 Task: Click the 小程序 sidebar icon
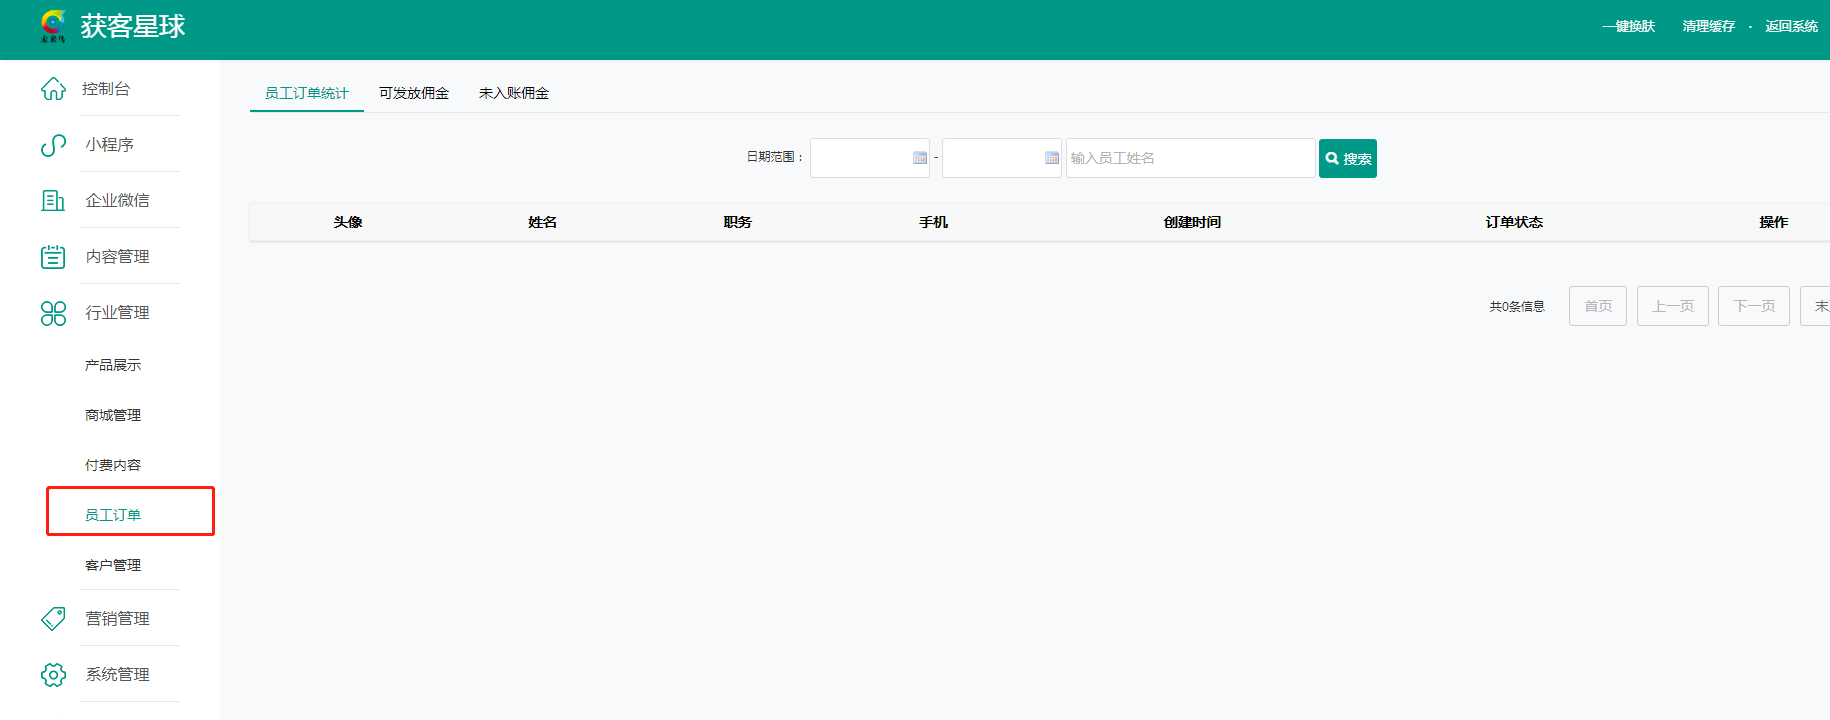point(53,145)
